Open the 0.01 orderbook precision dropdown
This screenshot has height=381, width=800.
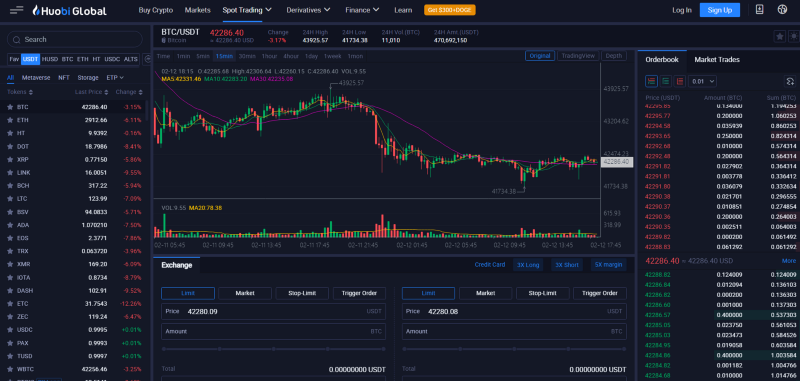[703, 81]
